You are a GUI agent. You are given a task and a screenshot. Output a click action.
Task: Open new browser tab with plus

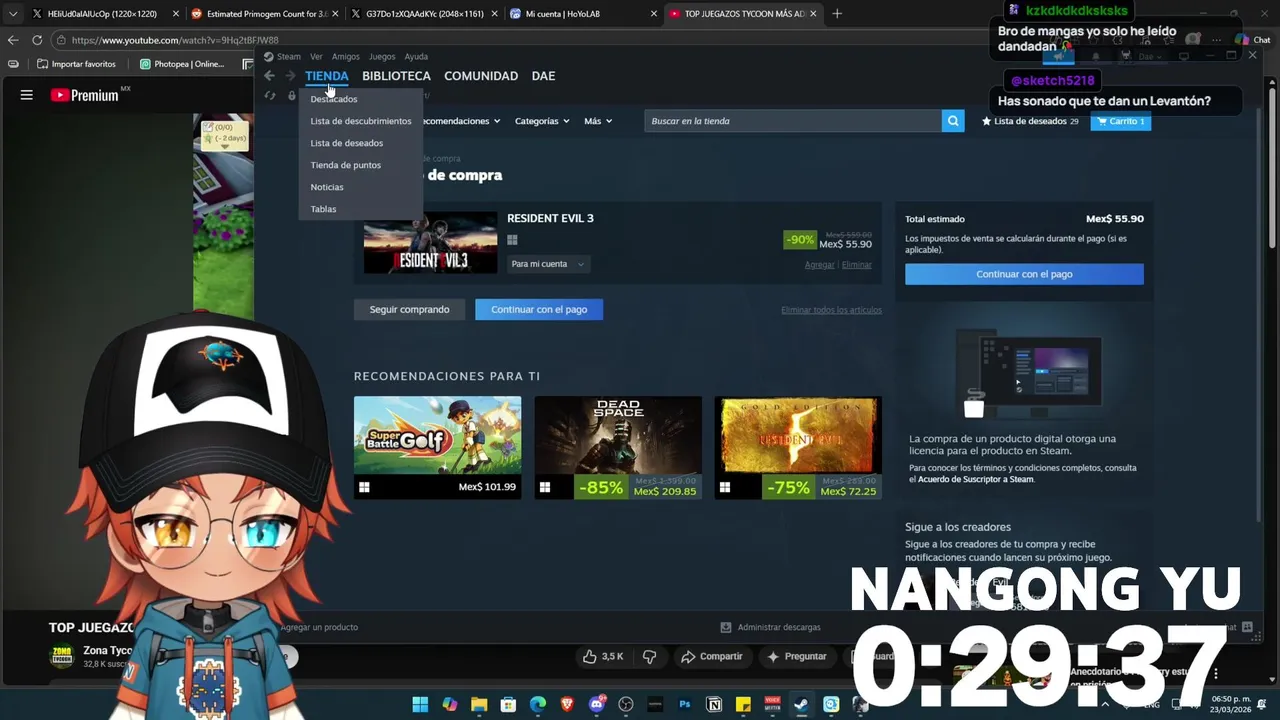point(837,14)
